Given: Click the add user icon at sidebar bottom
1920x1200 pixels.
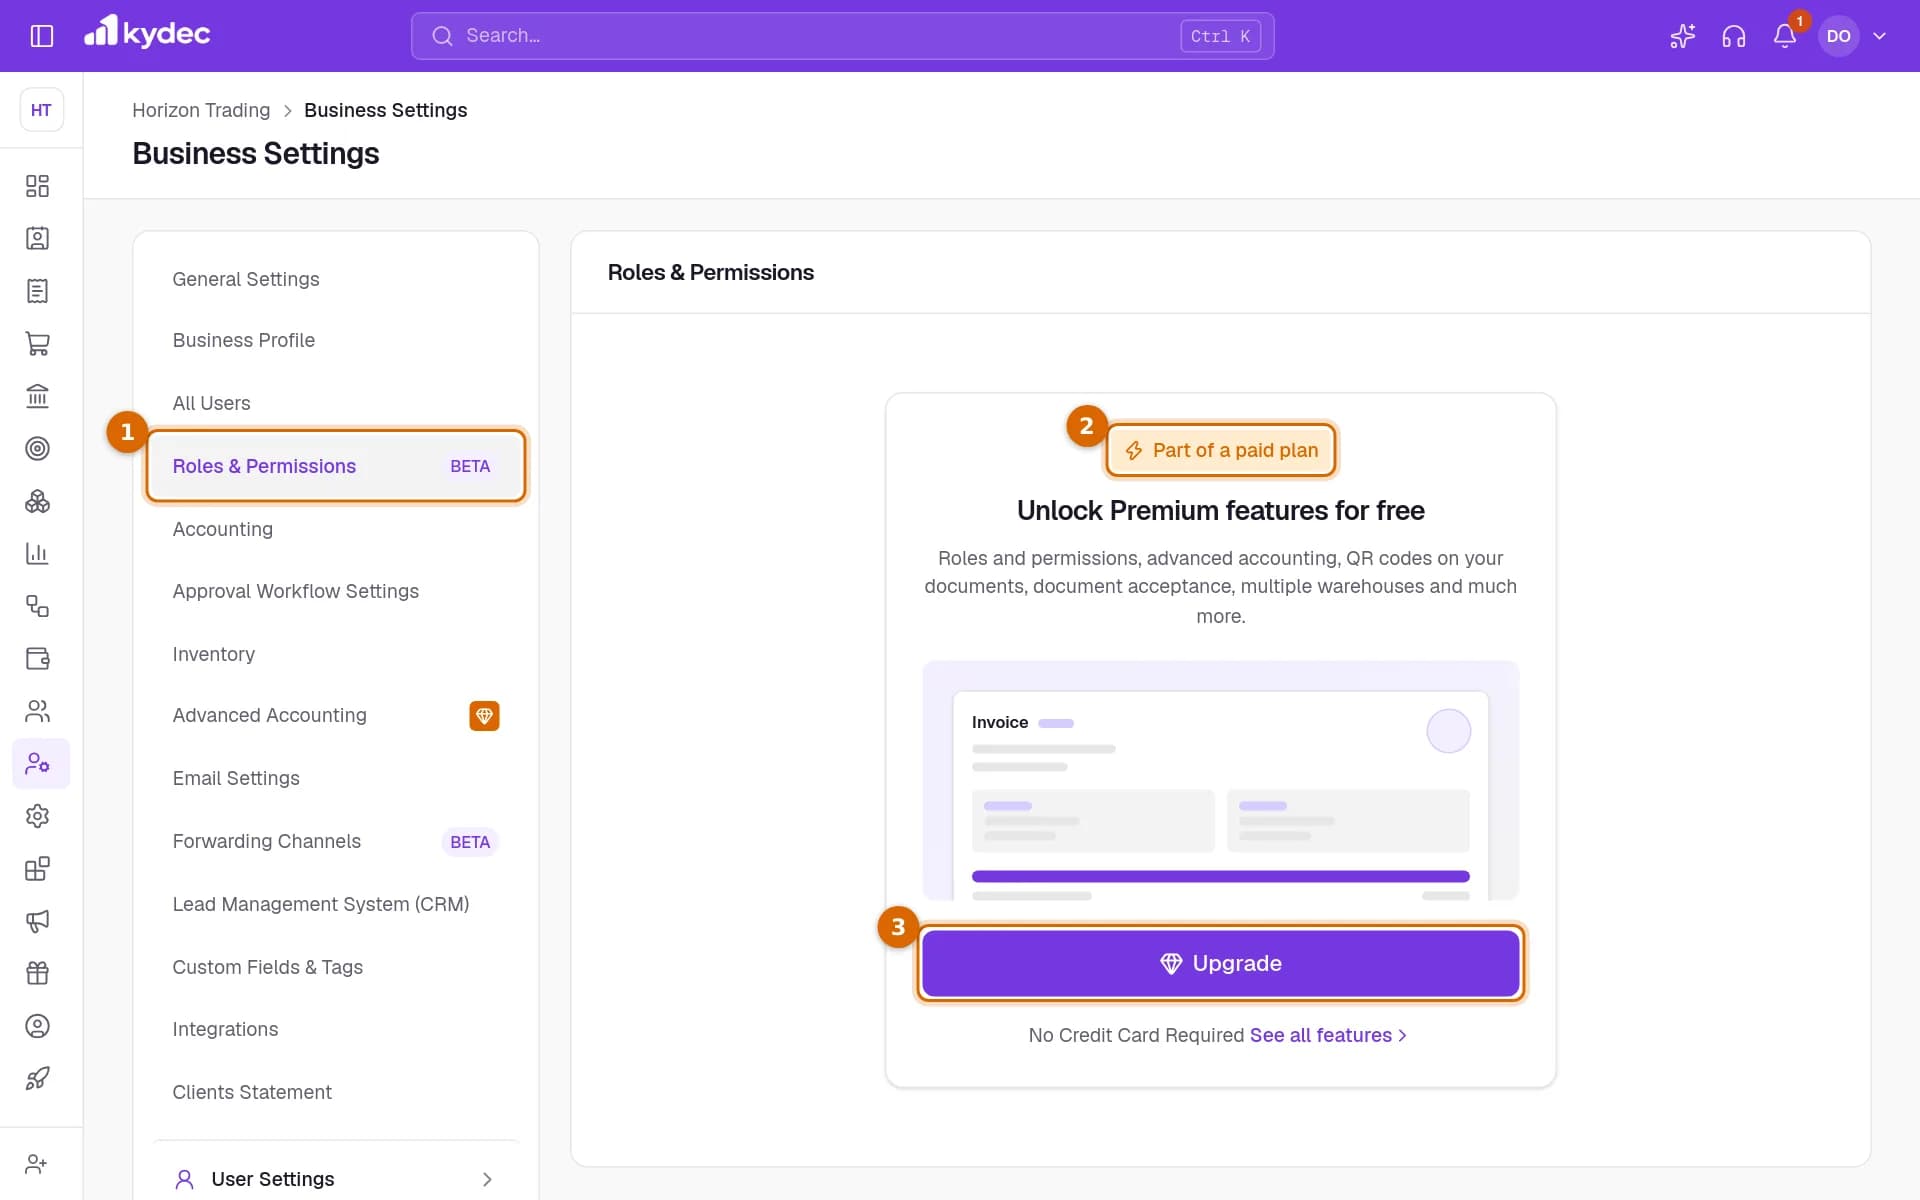Looking at the screenshot, I should tap(37, 1164).
